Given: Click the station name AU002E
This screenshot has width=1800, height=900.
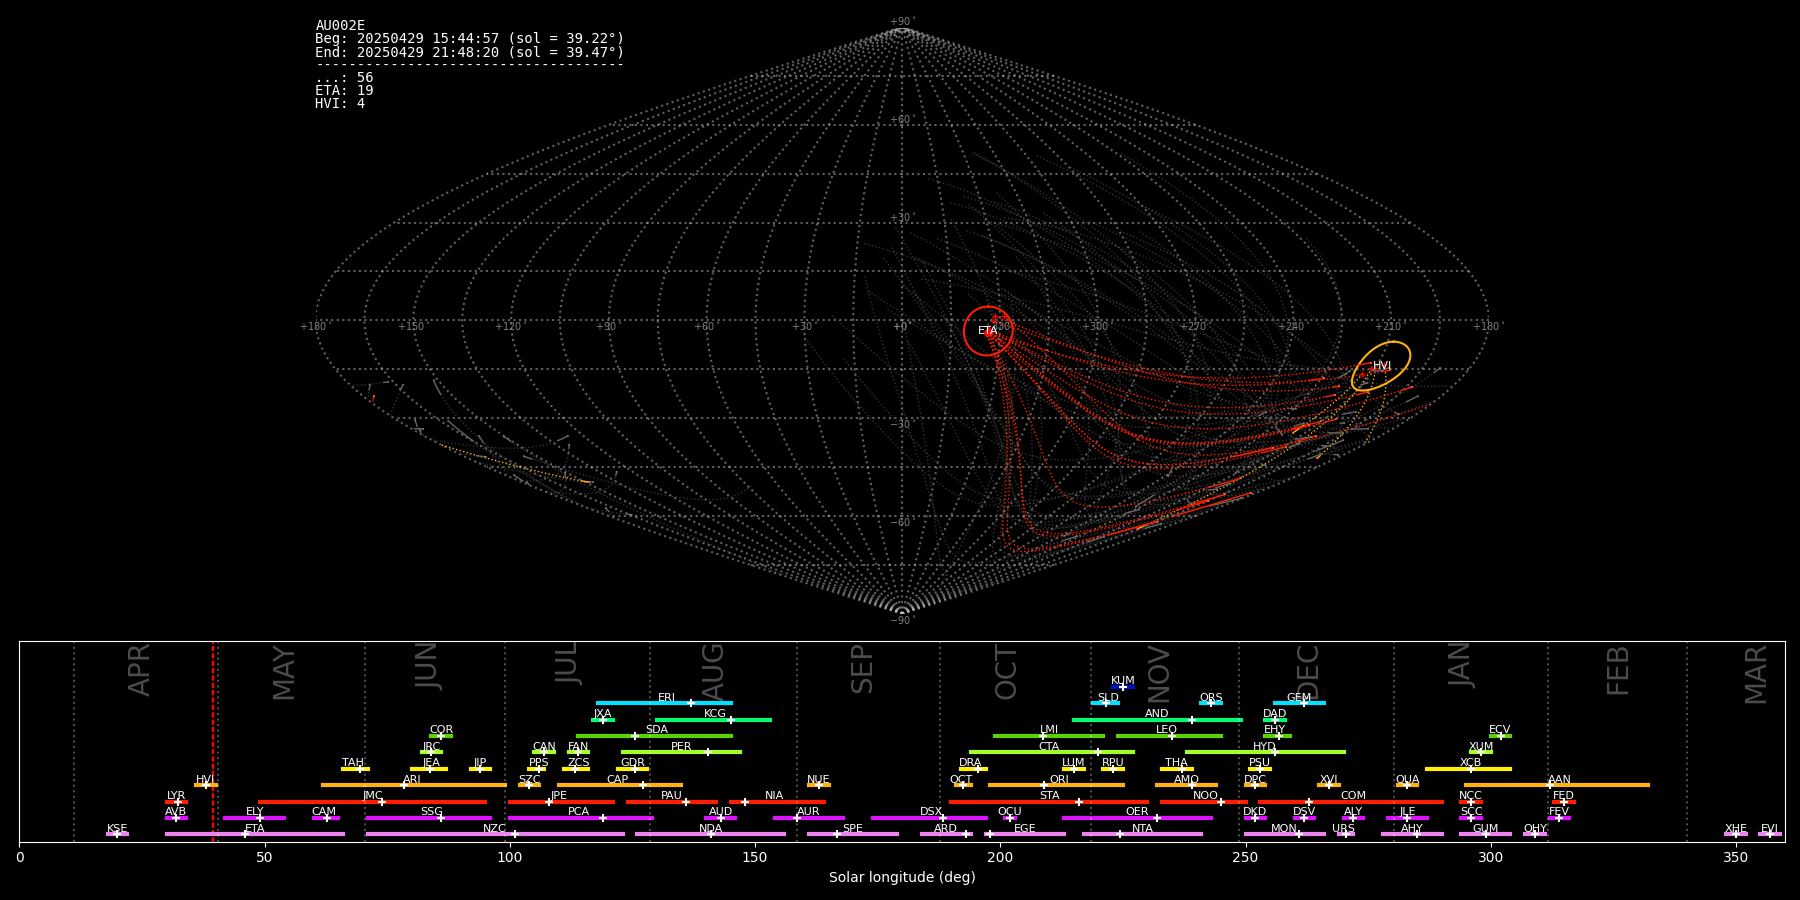Looking at the screenshot, I should [340, 26].
